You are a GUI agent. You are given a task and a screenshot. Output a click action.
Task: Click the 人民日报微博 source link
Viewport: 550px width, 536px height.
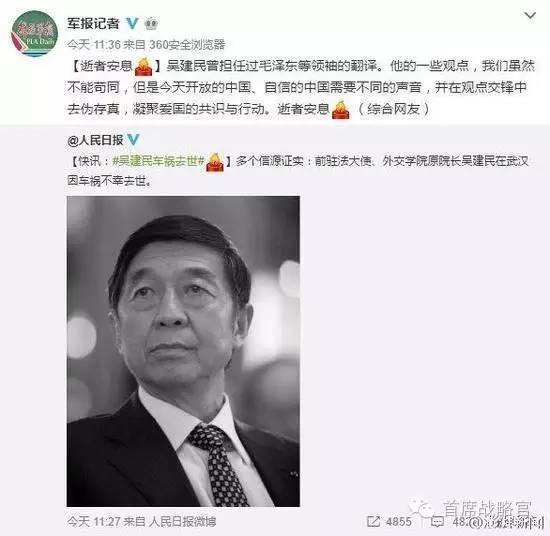pyautogui.click(x=182, y=522)
